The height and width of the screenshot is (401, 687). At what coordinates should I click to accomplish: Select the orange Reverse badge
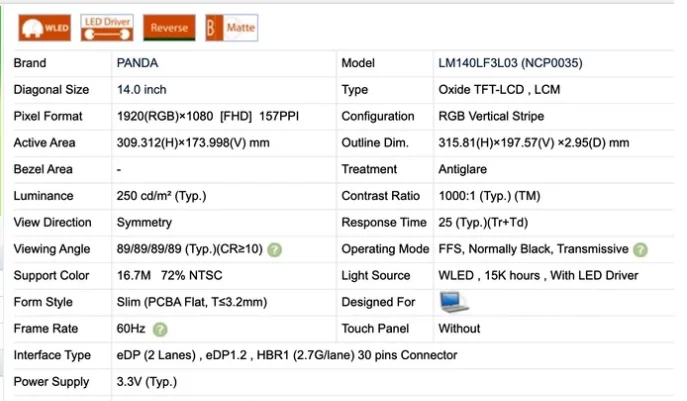click(169, 27)
